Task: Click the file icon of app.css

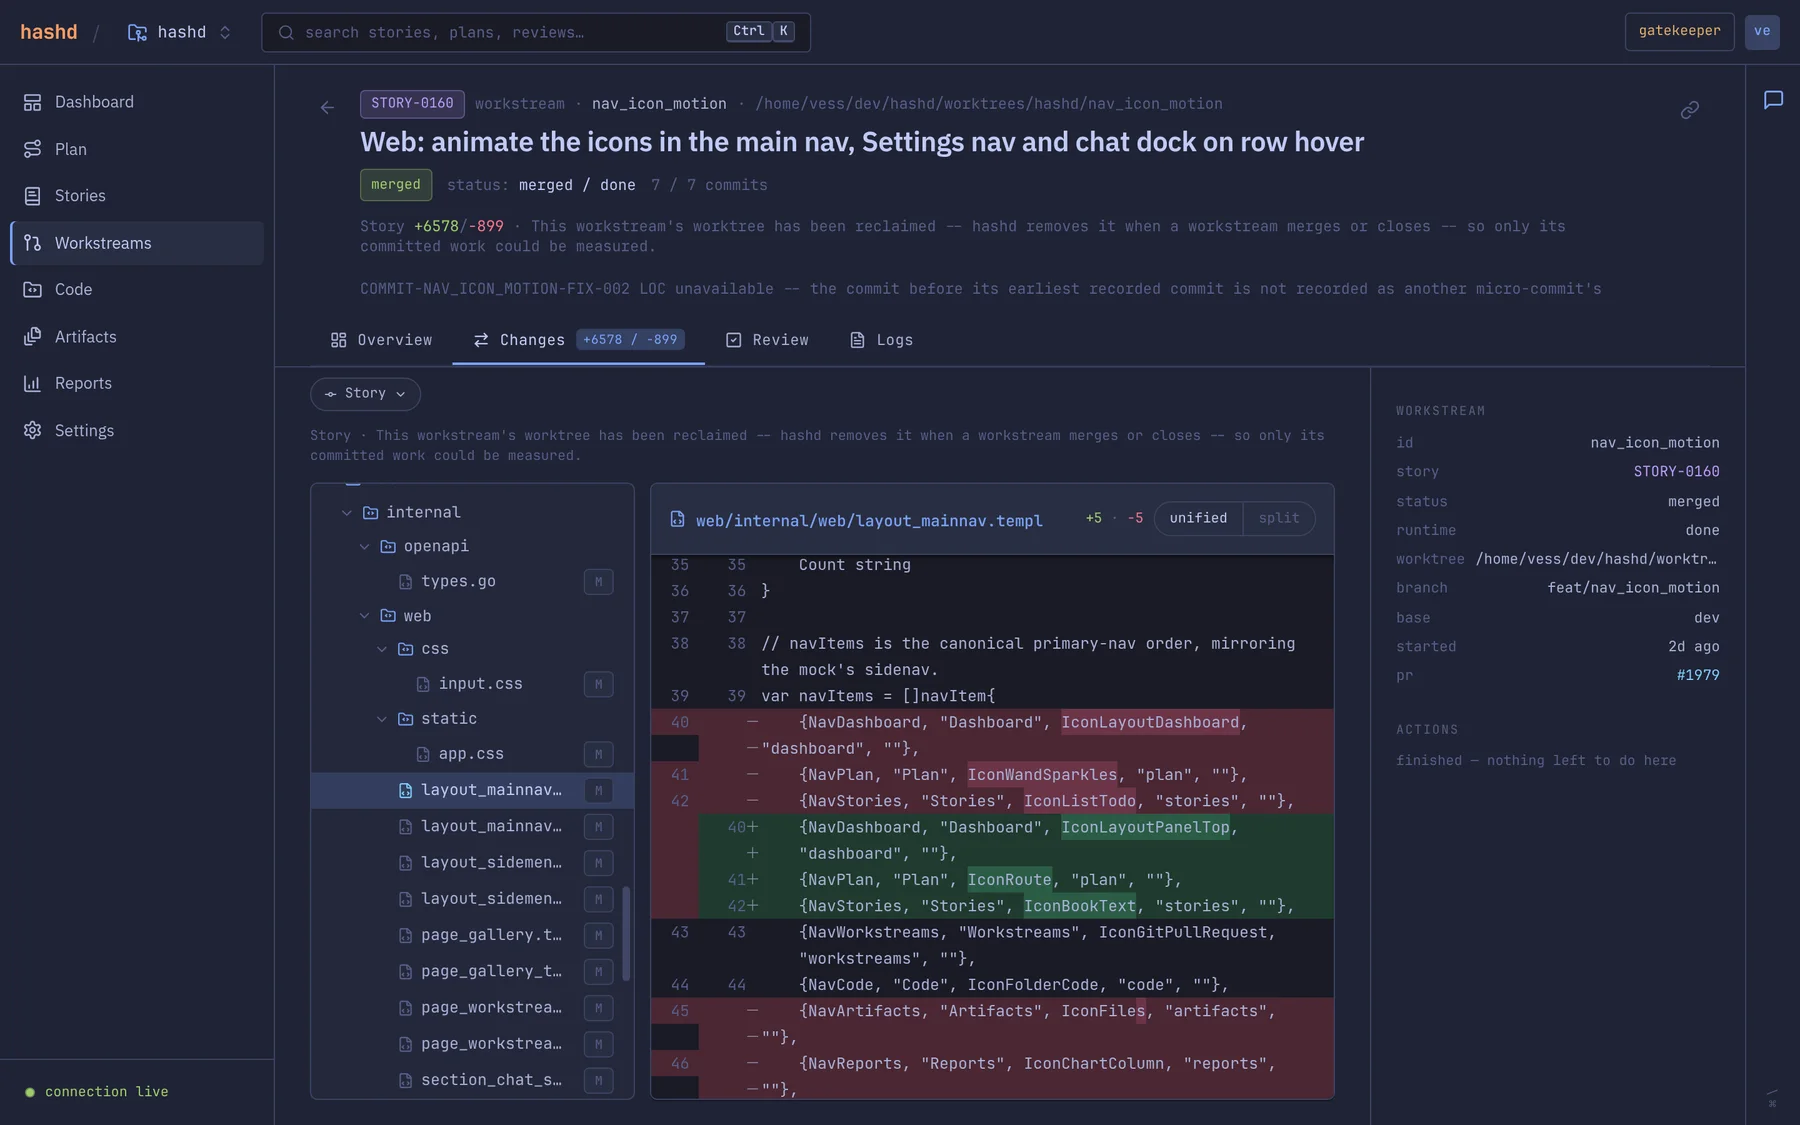Action: click(x=423, y=755)
